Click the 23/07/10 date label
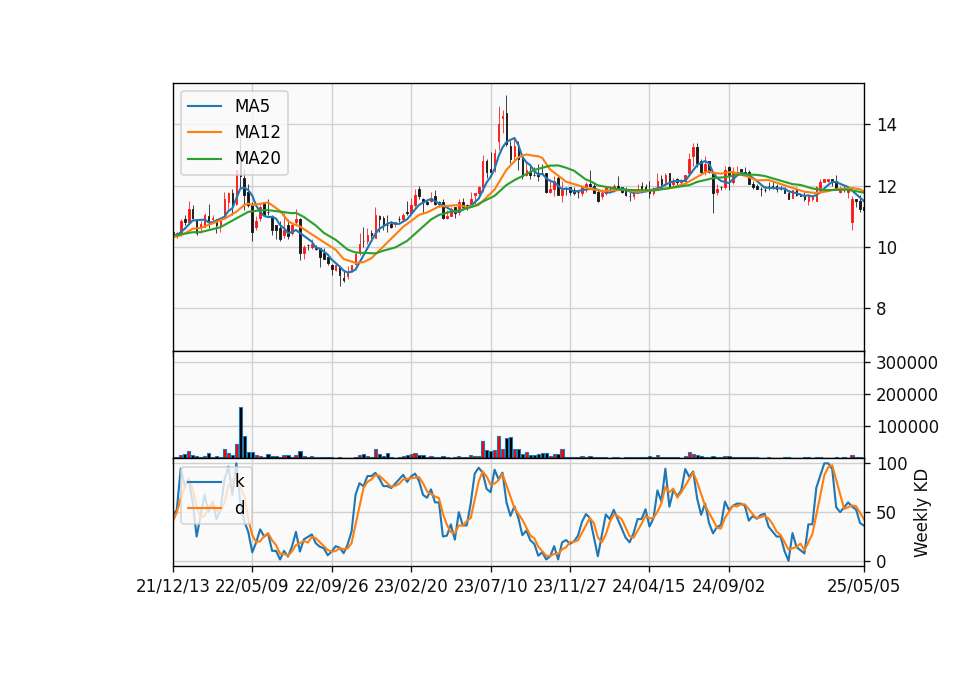The height and width of the screenshot is (690, 960). (x=490, y=586)
